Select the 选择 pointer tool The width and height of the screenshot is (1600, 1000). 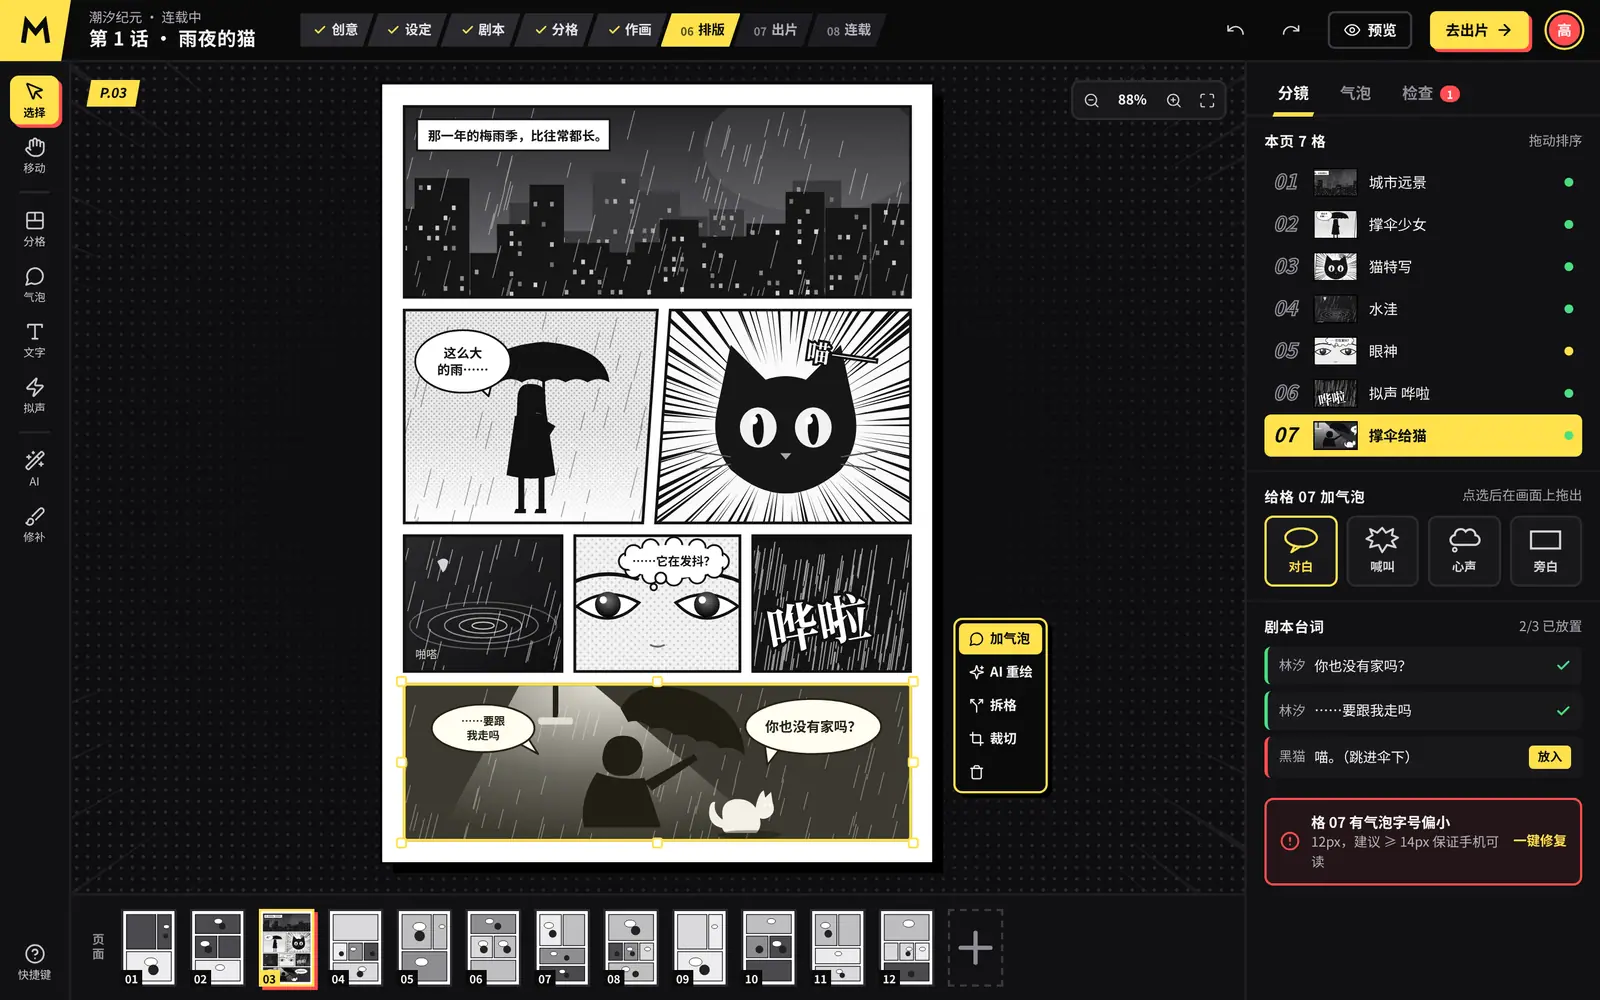35,100
